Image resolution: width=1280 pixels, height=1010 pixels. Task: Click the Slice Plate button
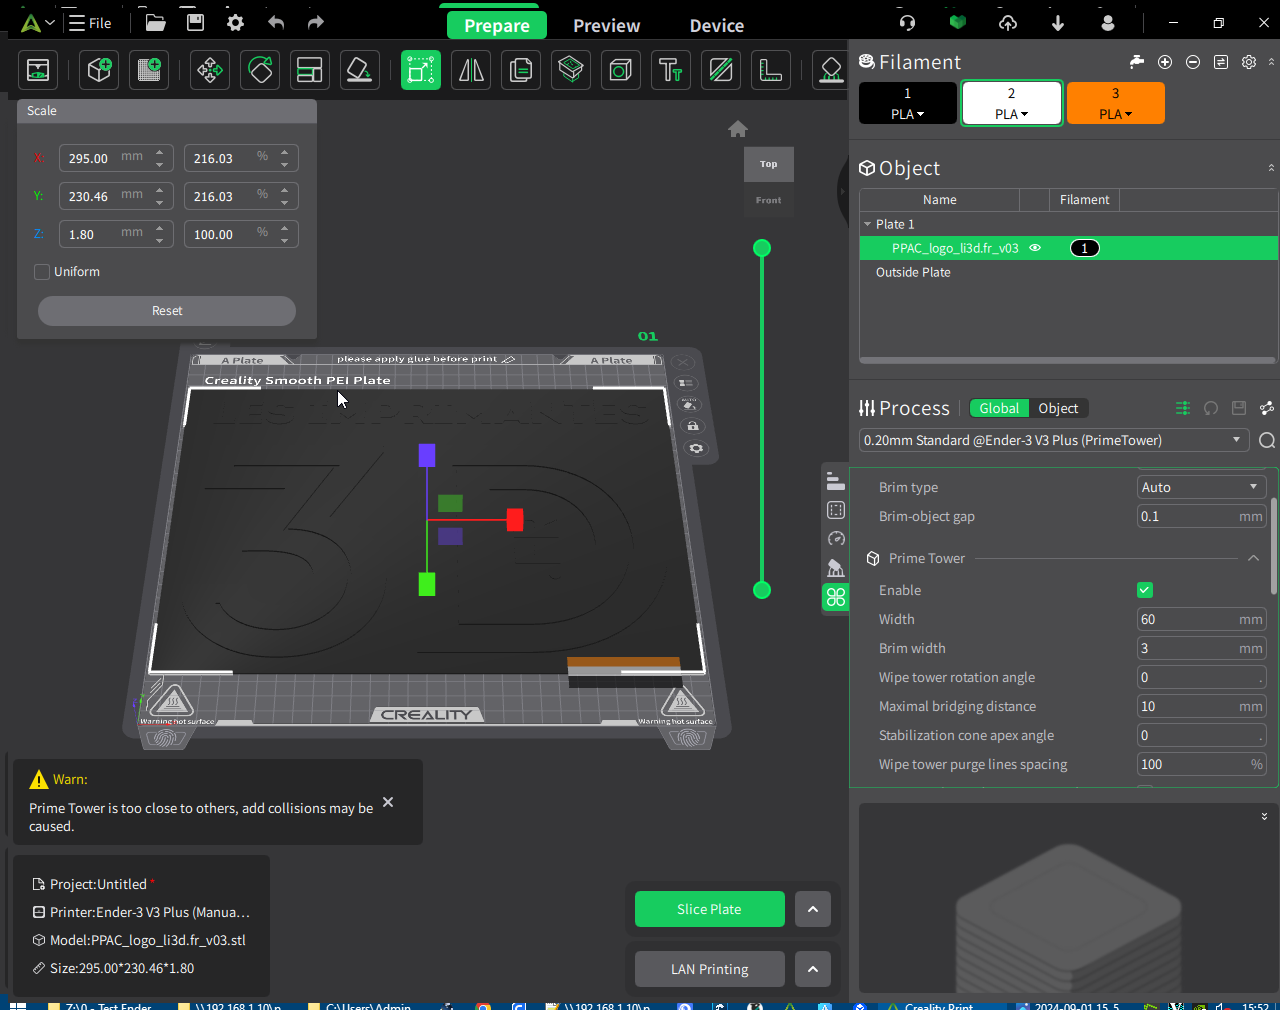709,909
